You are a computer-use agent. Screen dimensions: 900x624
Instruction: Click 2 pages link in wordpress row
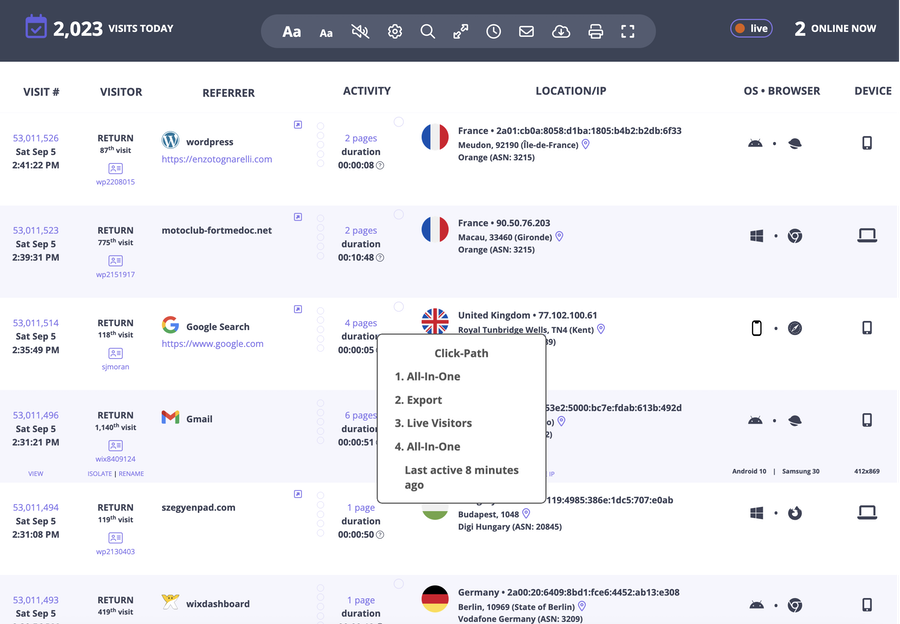click(x=361, y=138)
